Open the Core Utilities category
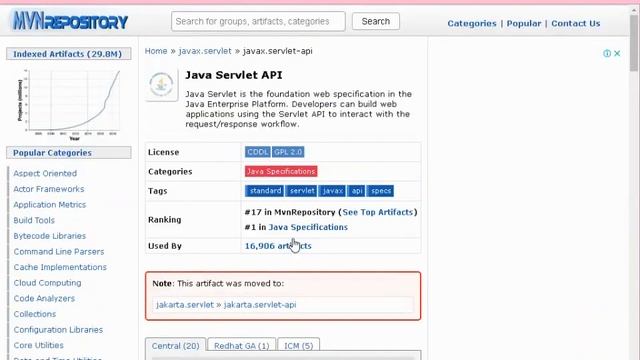 (38, 345)
